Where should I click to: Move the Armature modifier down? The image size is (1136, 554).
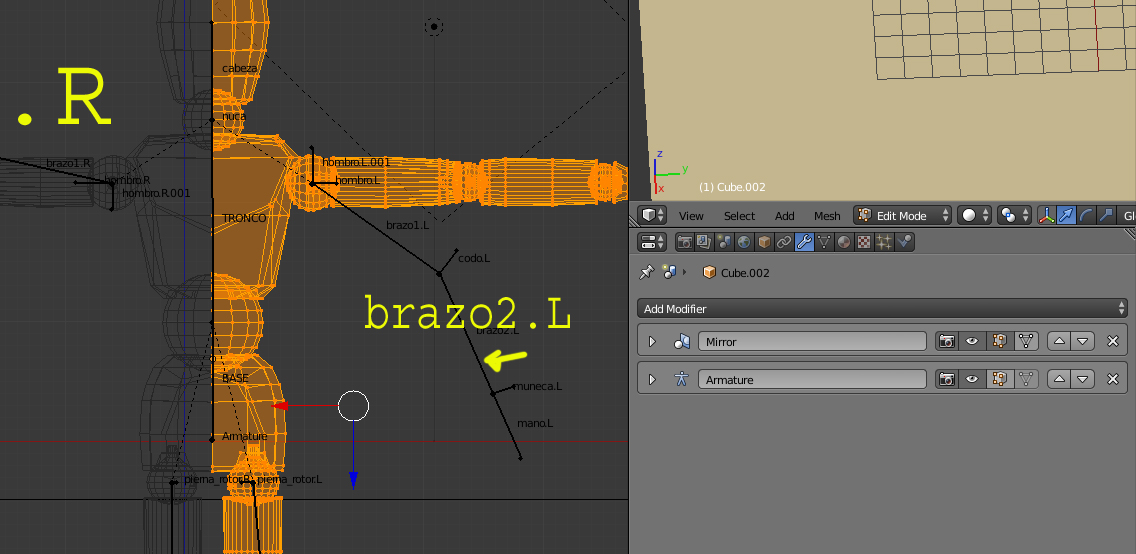pos(1082,379)
